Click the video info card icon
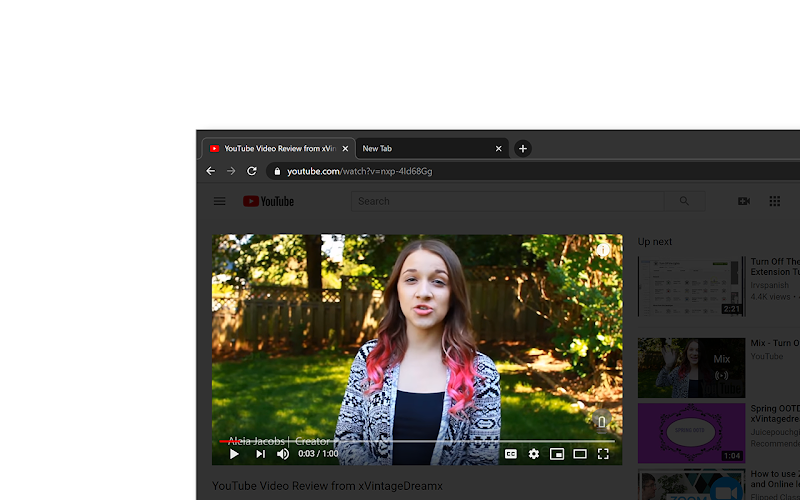The height and width of the screenshot is (500, 800). 603,249
